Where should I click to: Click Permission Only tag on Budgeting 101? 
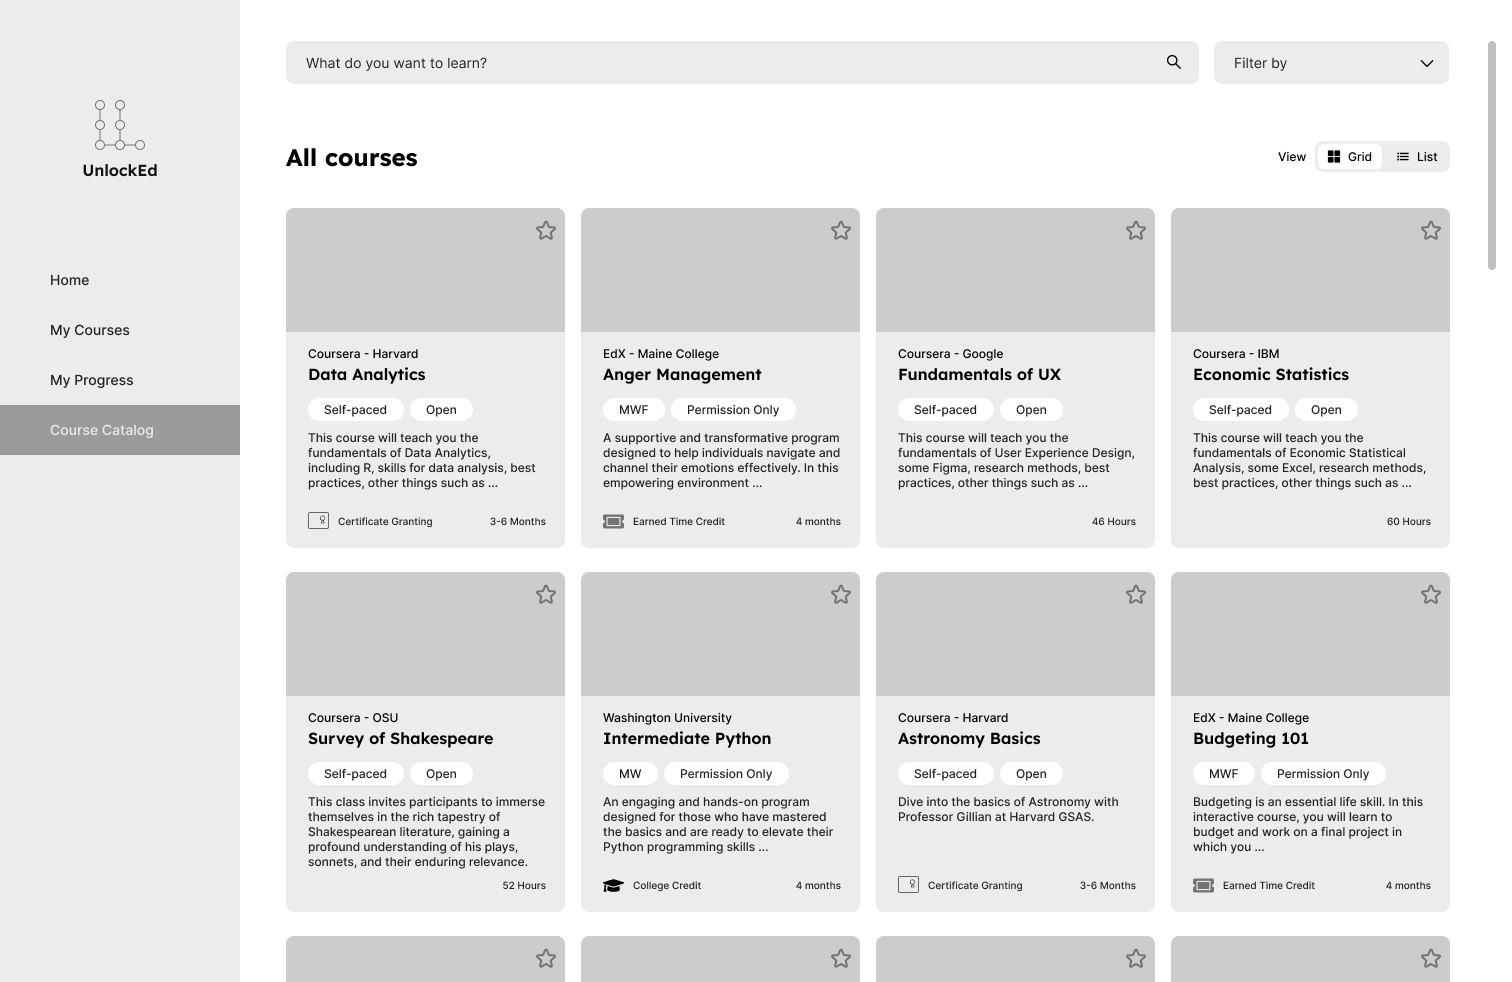[1323, 774]
